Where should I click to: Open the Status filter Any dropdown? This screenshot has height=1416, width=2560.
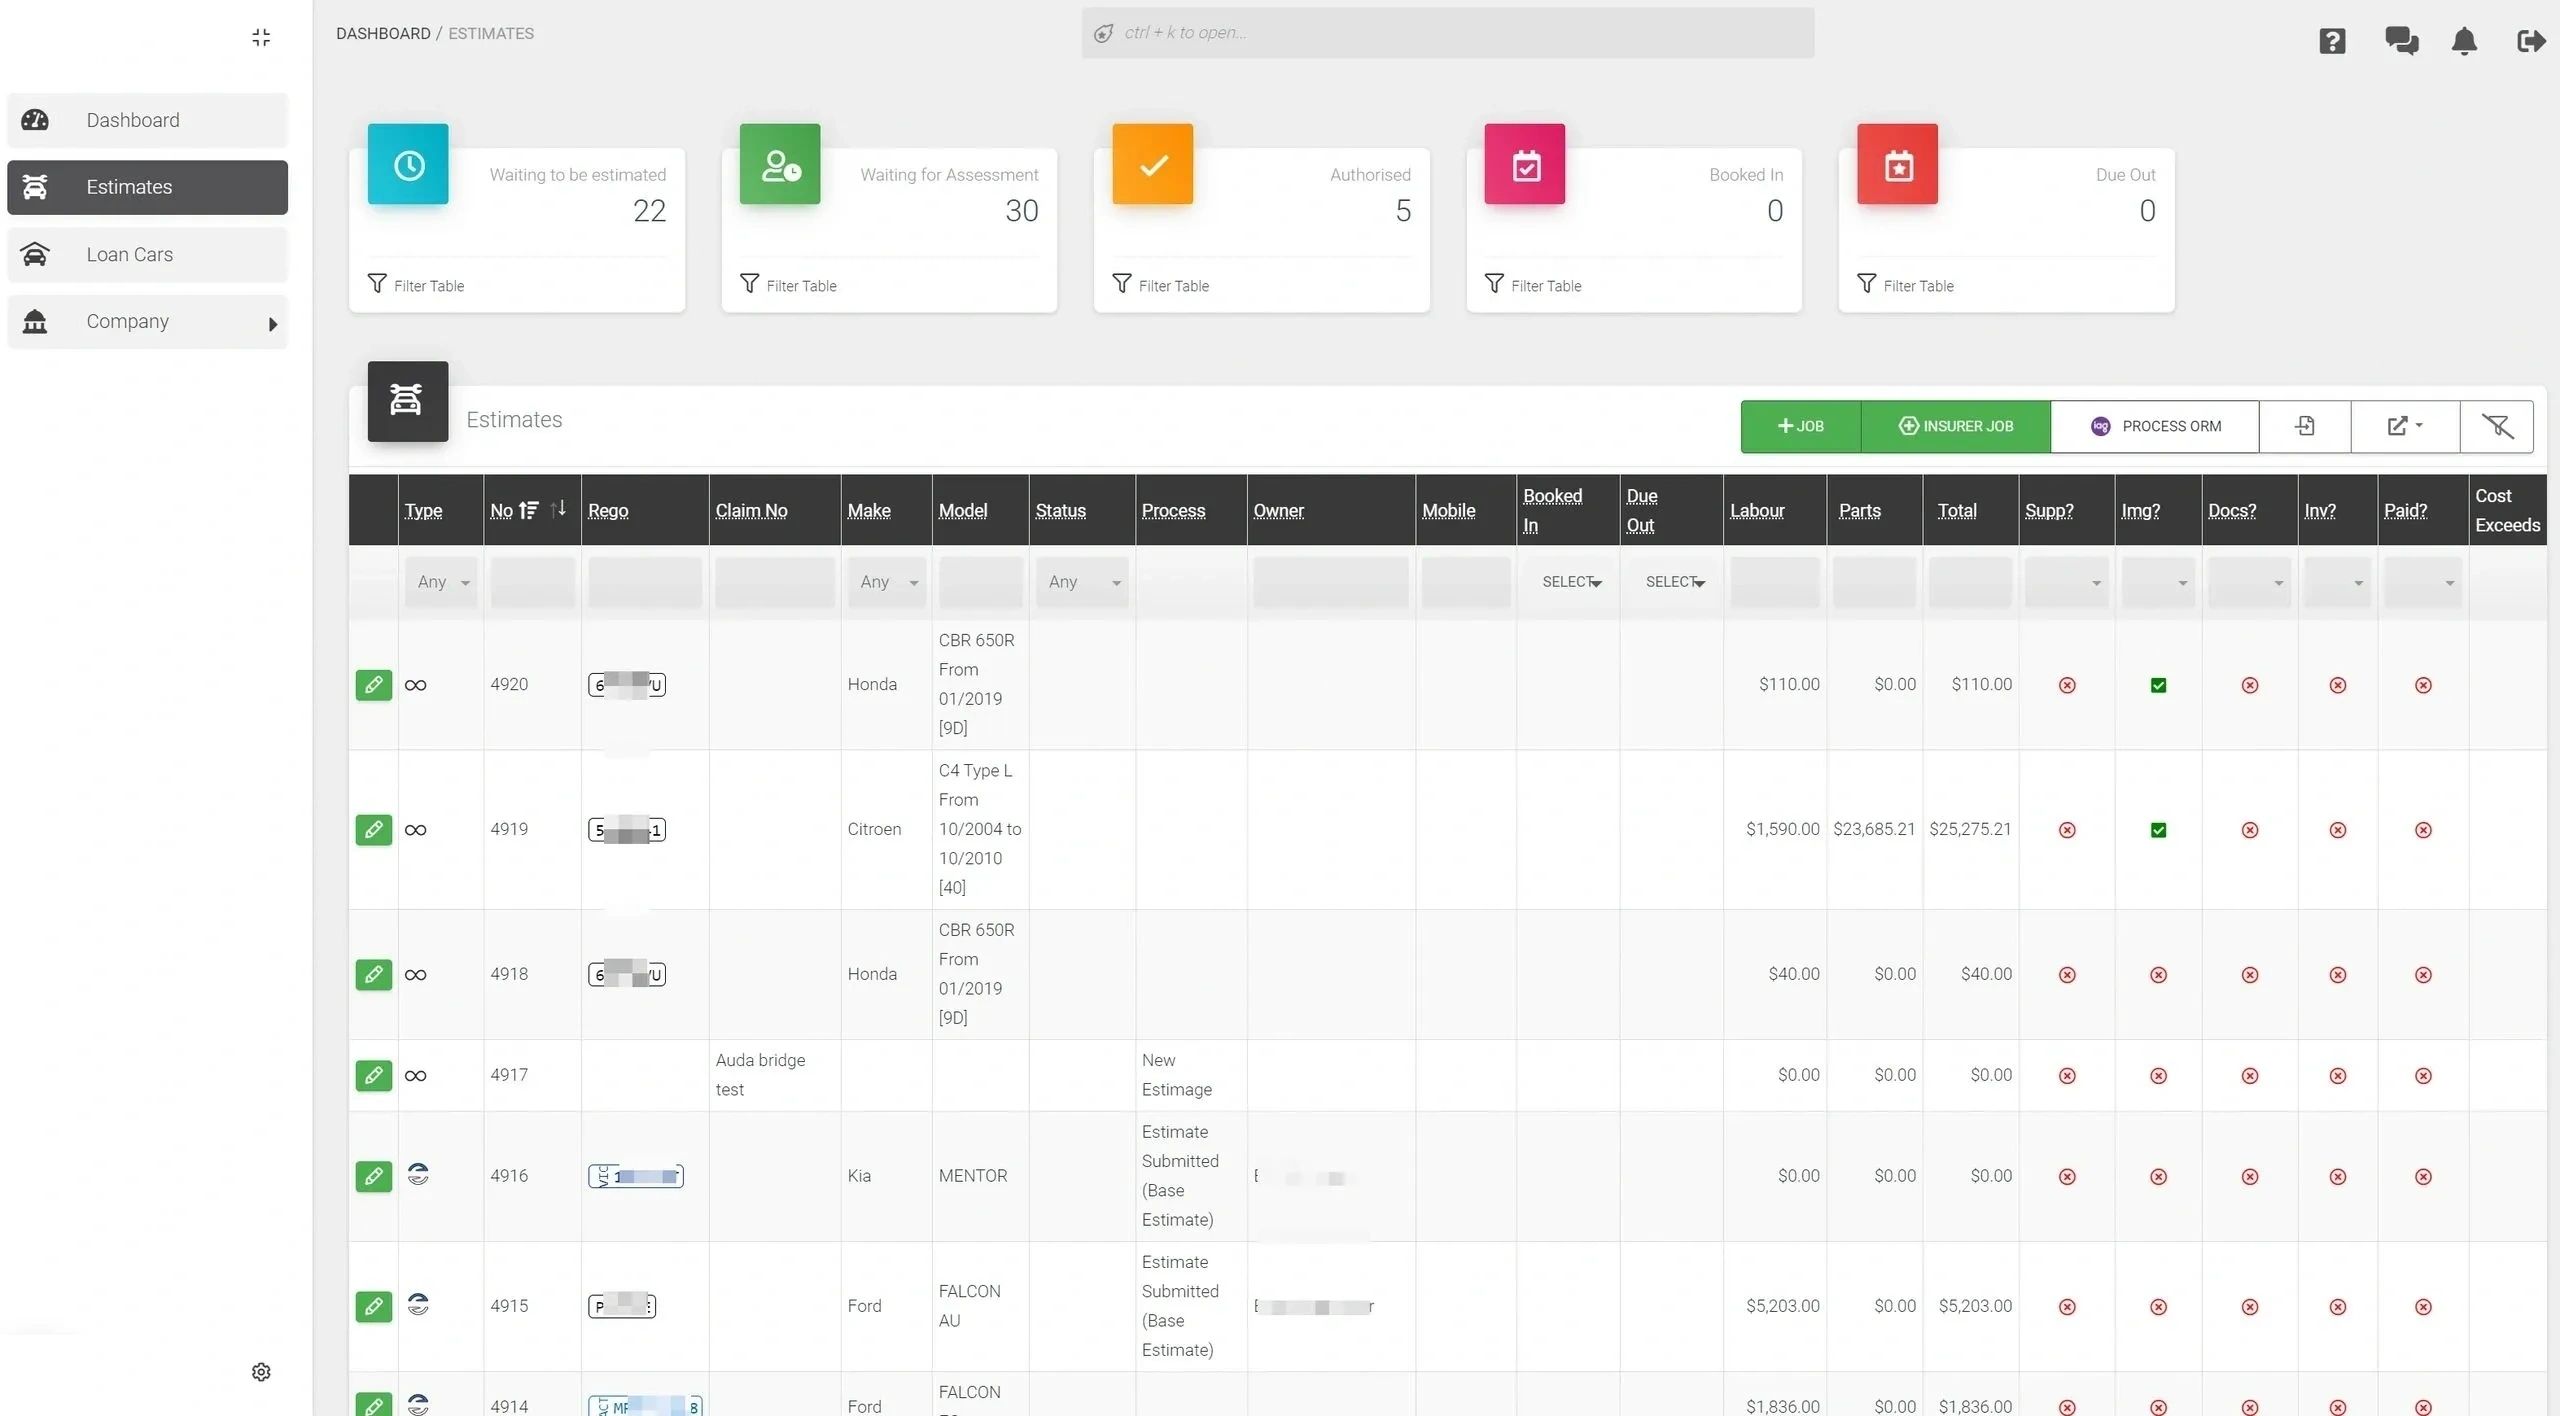pos(1082,582)
